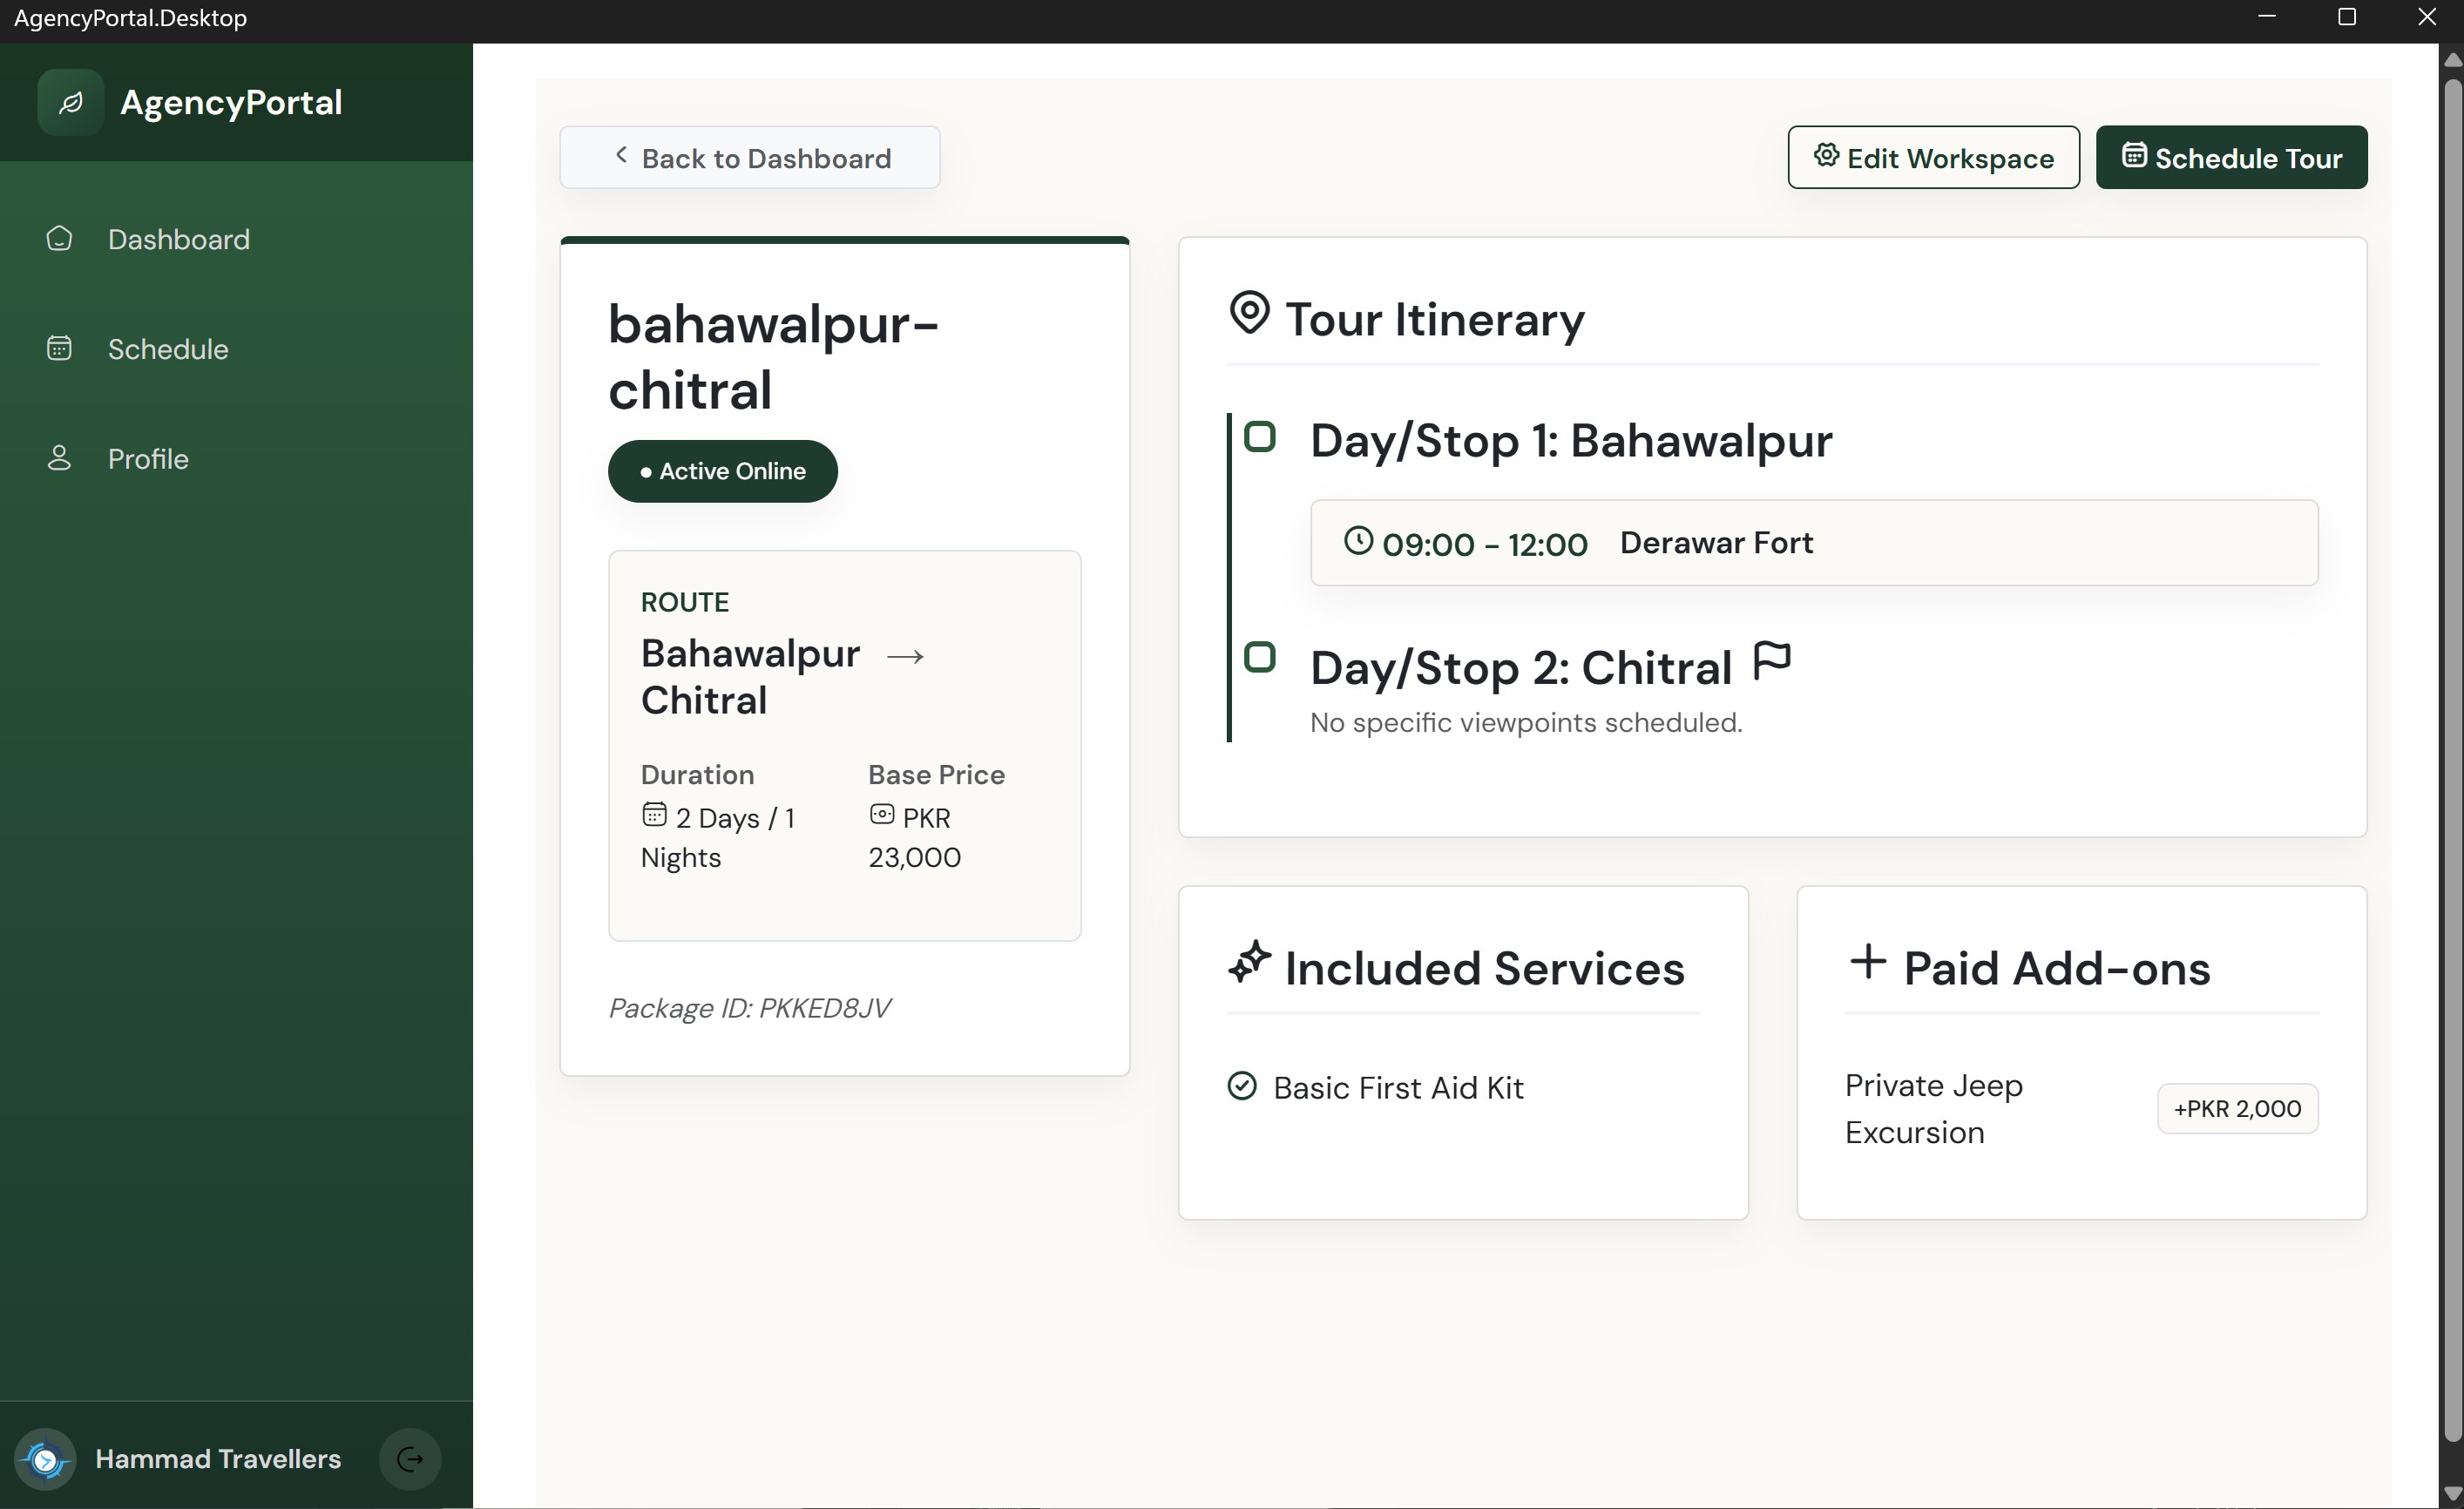
Task: Click the Schedule Tour button
Action: tap(2231, 157)
